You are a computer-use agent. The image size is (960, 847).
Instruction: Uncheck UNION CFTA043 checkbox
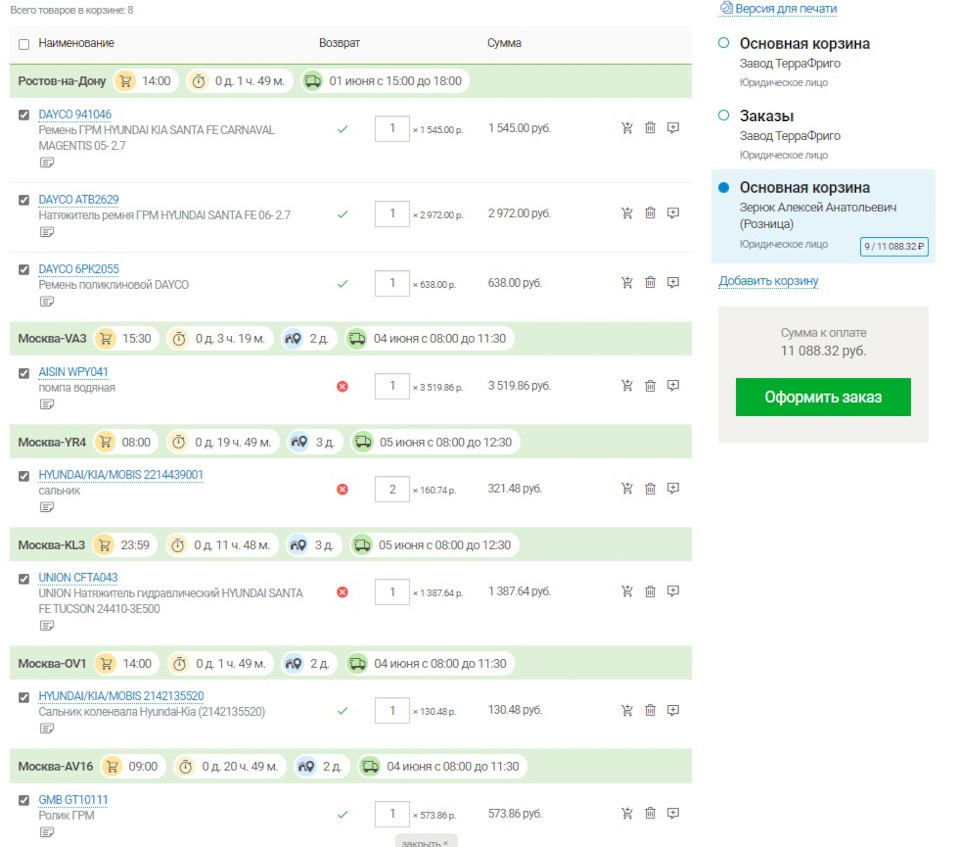[x=24, y=579]
